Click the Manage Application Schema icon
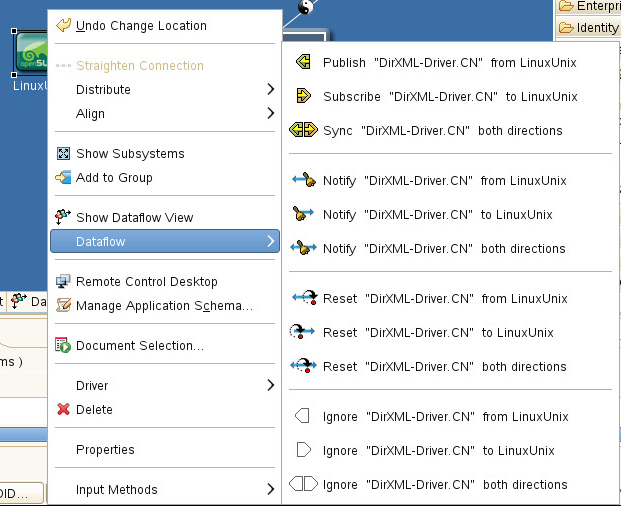Screen dimensions: 621x506 [63, 305]
